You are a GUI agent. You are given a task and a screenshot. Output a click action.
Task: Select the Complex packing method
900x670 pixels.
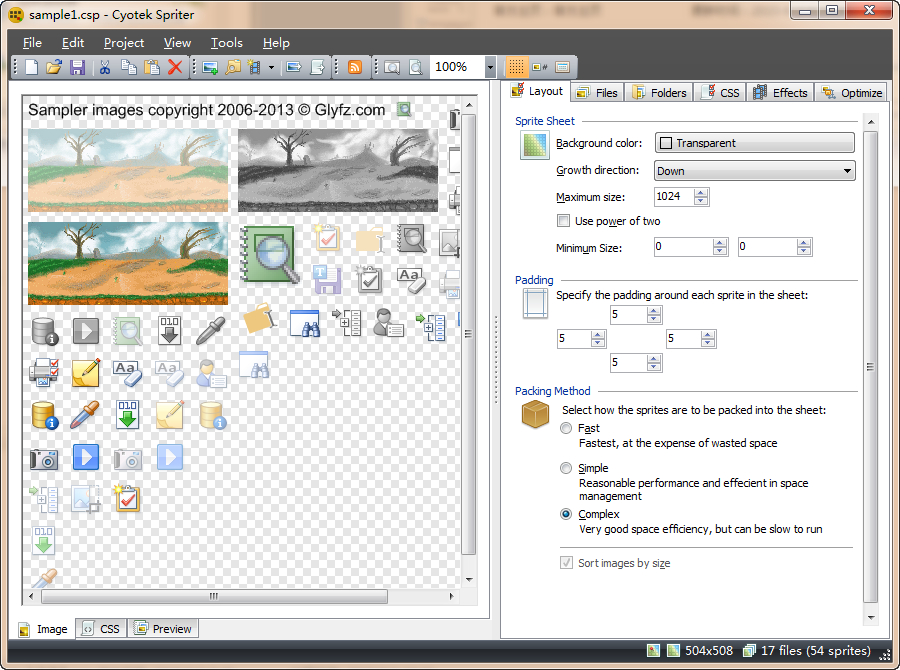566,514
